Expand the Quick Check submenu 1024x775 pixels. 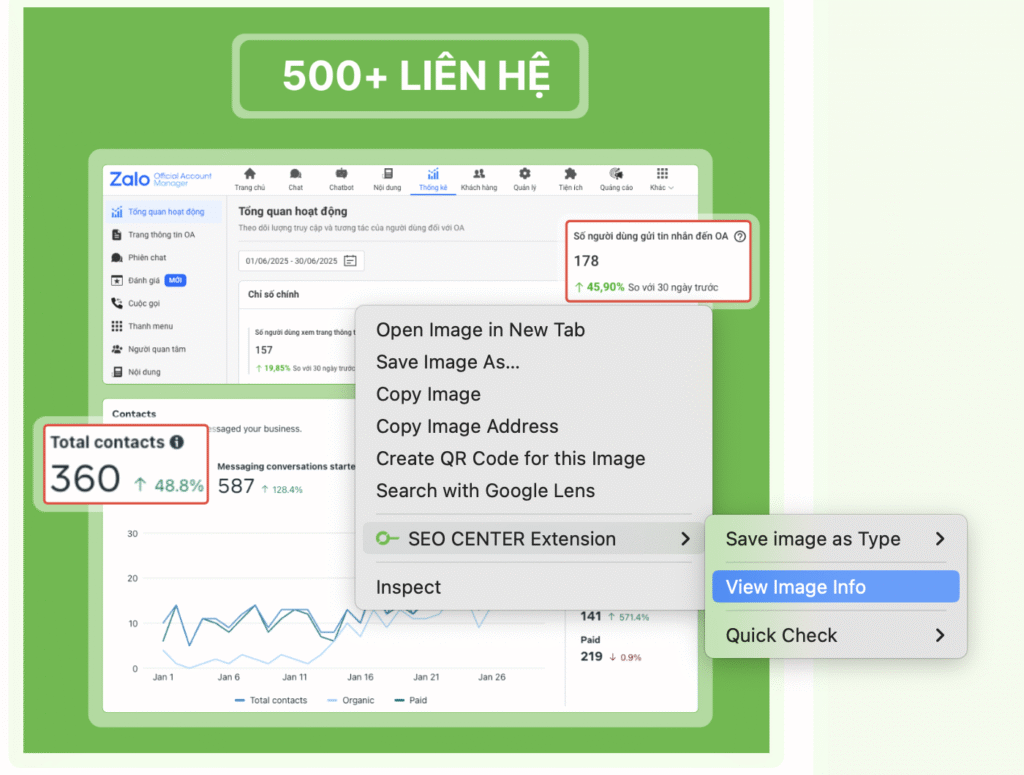[835, 635]
